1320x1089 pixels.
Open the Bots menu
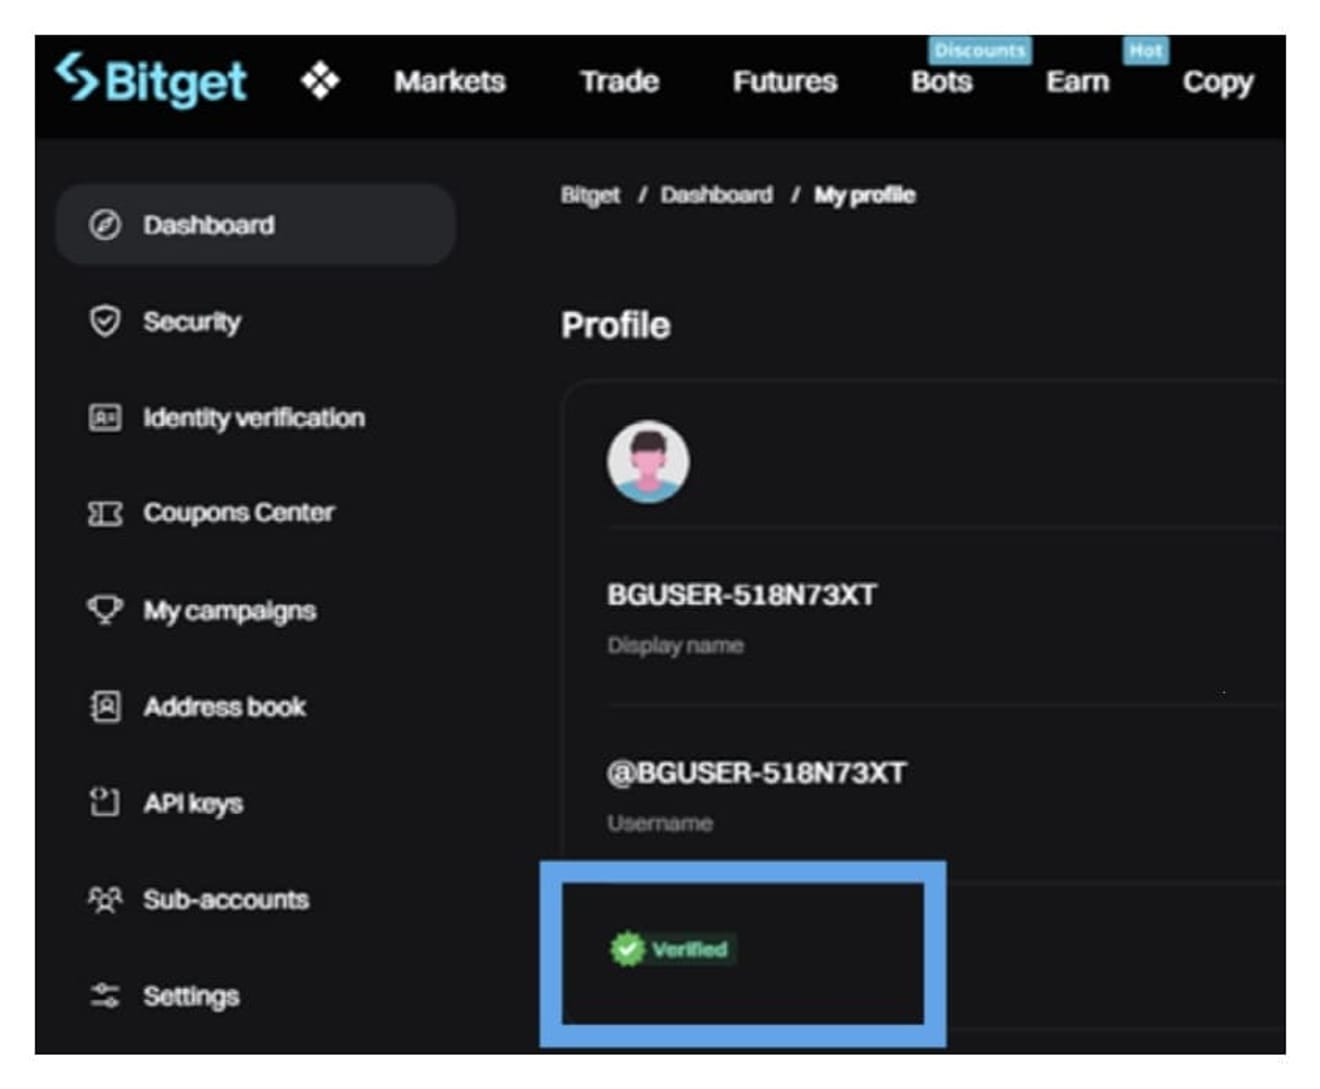(x=942, y=81)
